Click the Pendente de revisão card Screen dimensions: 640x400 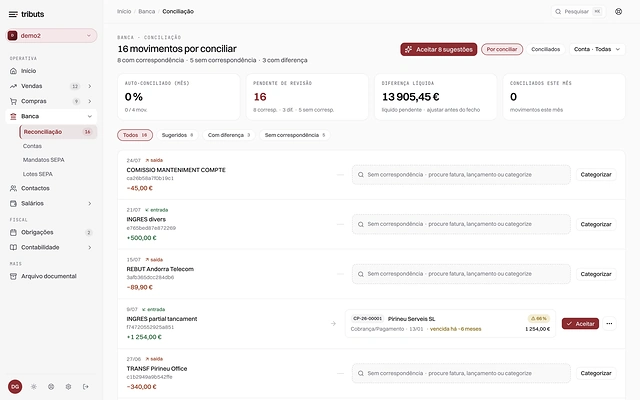pyautogui.click(x=307, y=97)
